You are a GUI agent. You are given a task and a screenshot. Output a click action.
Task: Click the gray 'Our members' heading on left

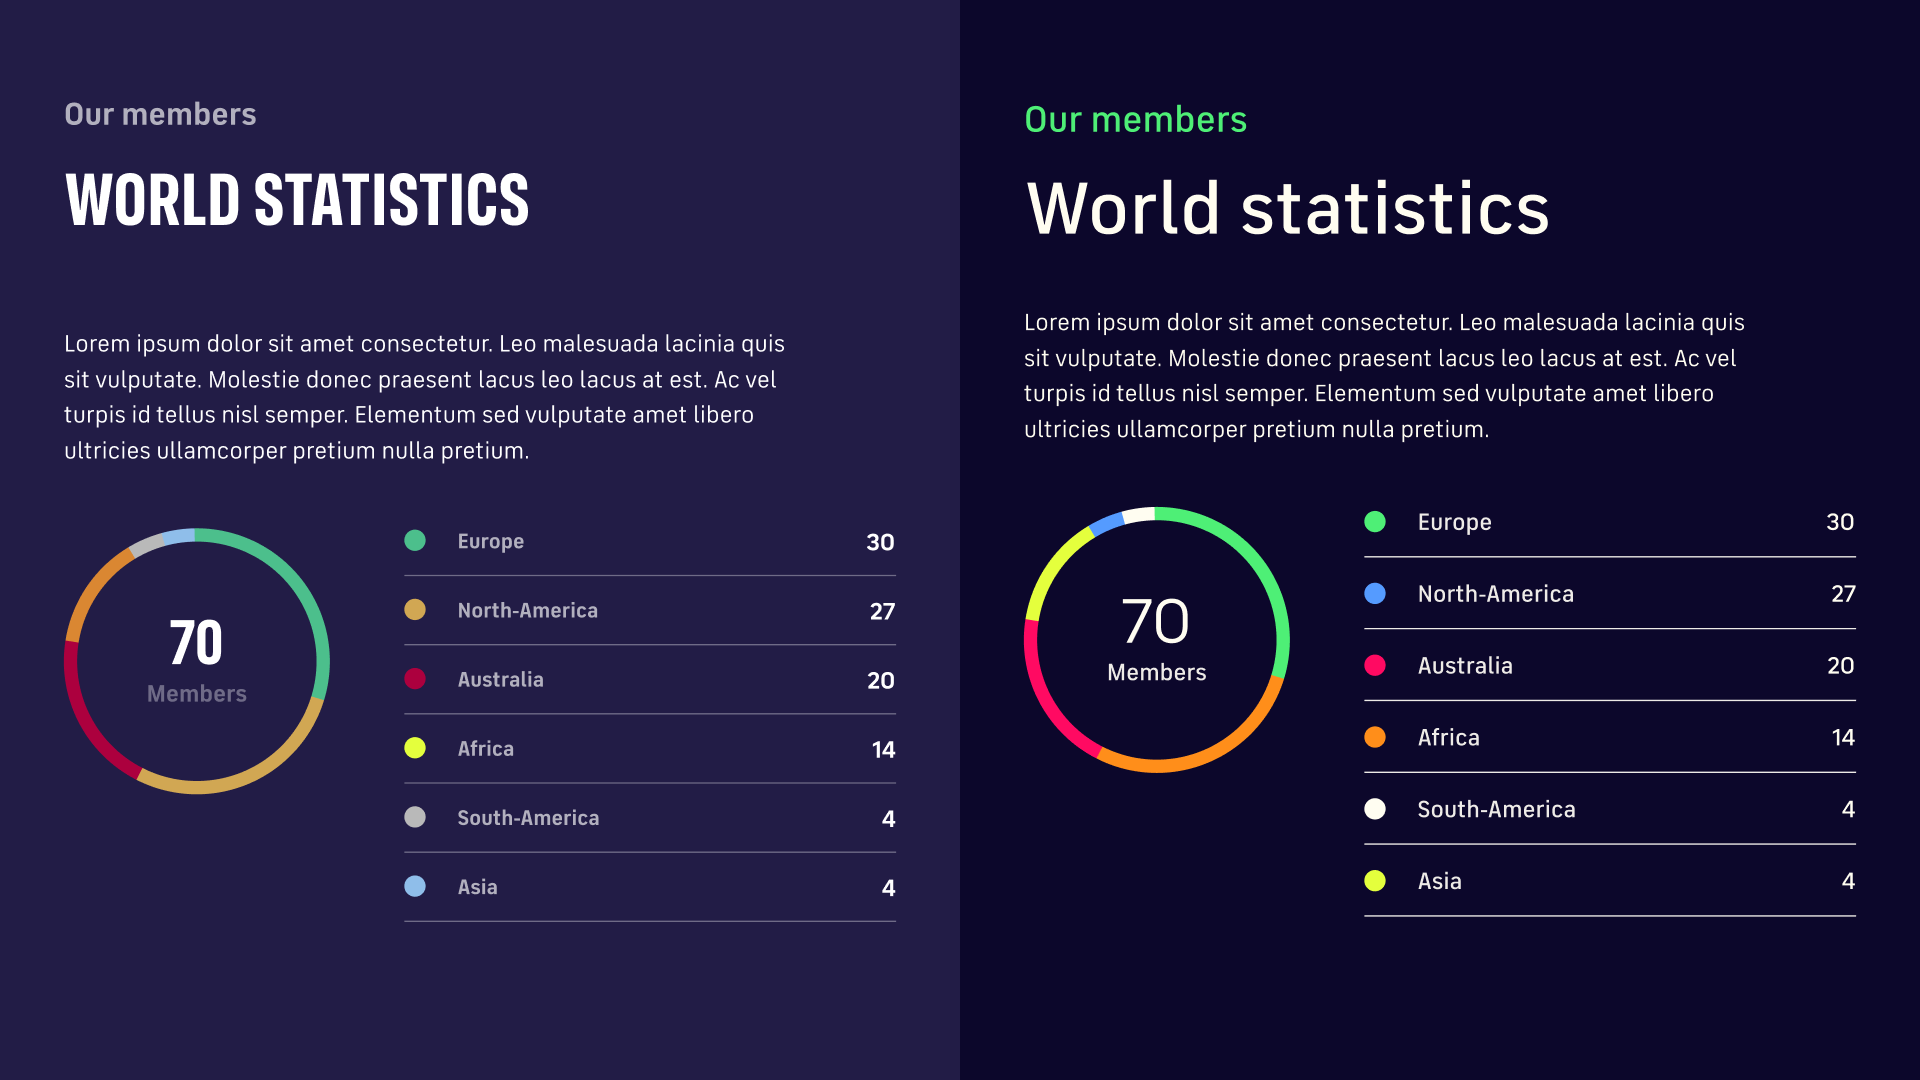click(160, 115)
